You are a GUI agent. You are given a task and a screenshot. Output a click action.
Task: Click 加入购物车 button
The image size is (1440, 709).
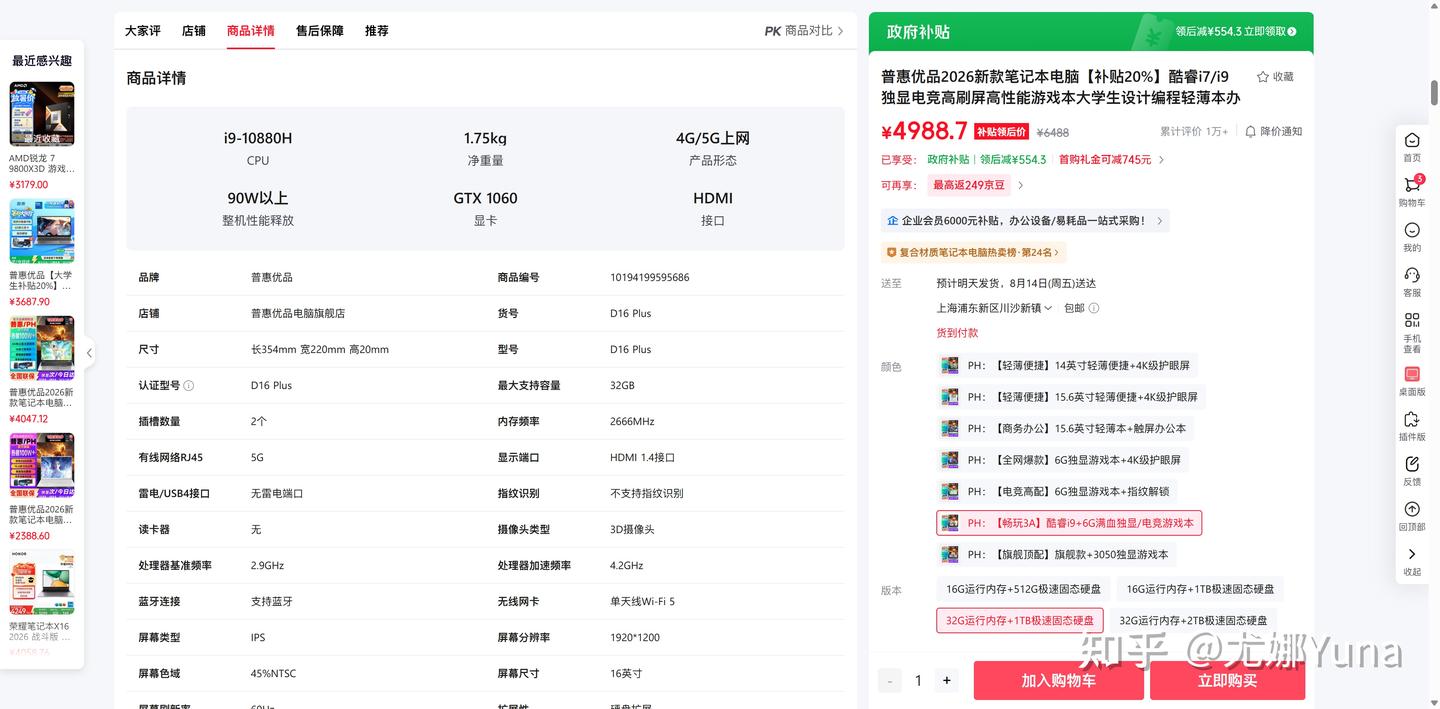click(x=1058, y=680)
